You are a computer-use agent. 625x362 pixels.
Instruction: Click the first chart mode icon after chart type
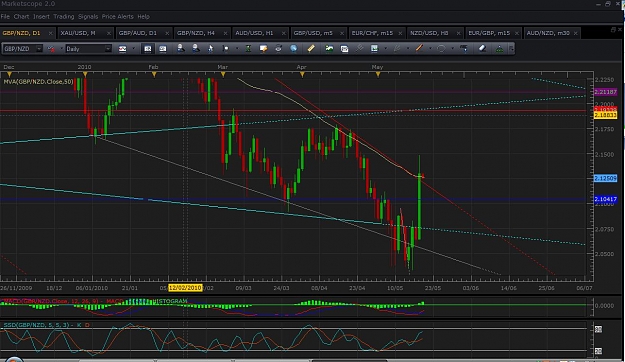pyautogui.click(x=147, y=49)
